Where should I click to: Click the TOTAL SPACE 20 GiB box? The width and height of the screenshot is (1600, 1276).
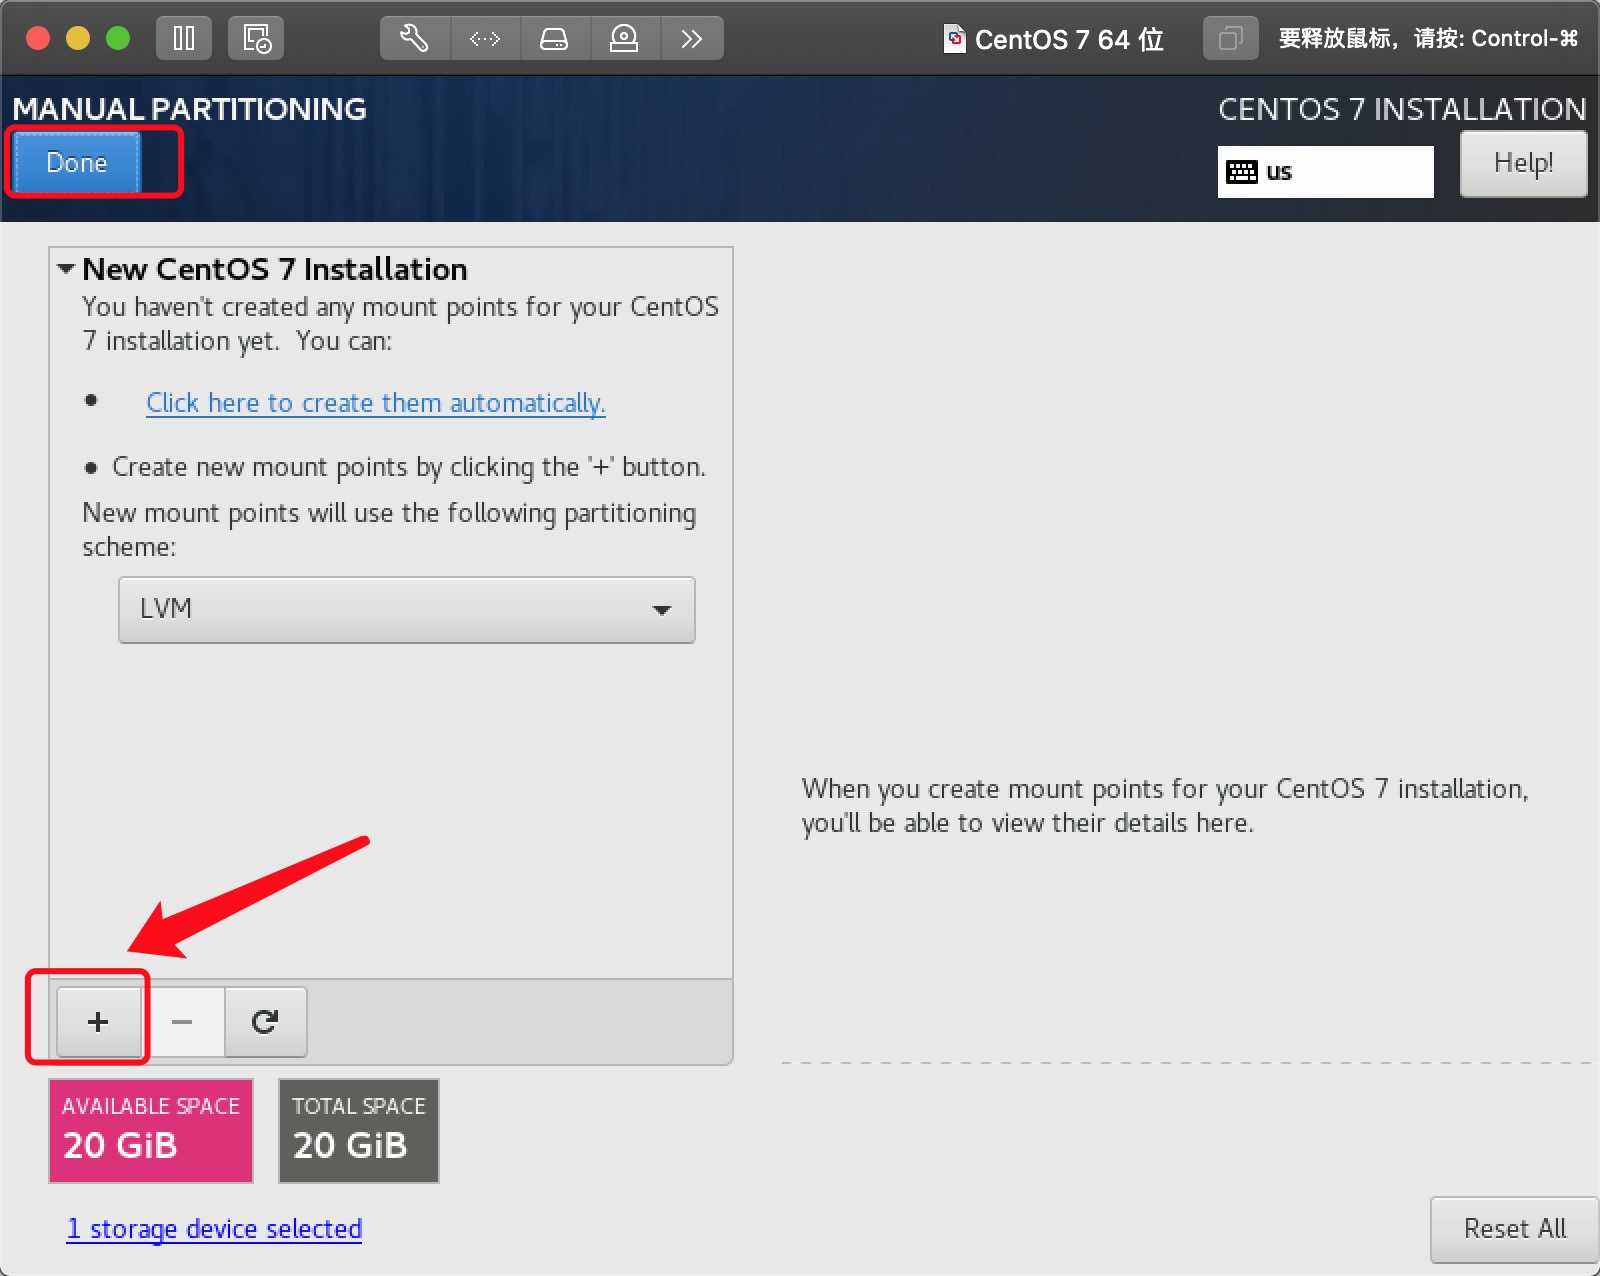pos(359,1130)
